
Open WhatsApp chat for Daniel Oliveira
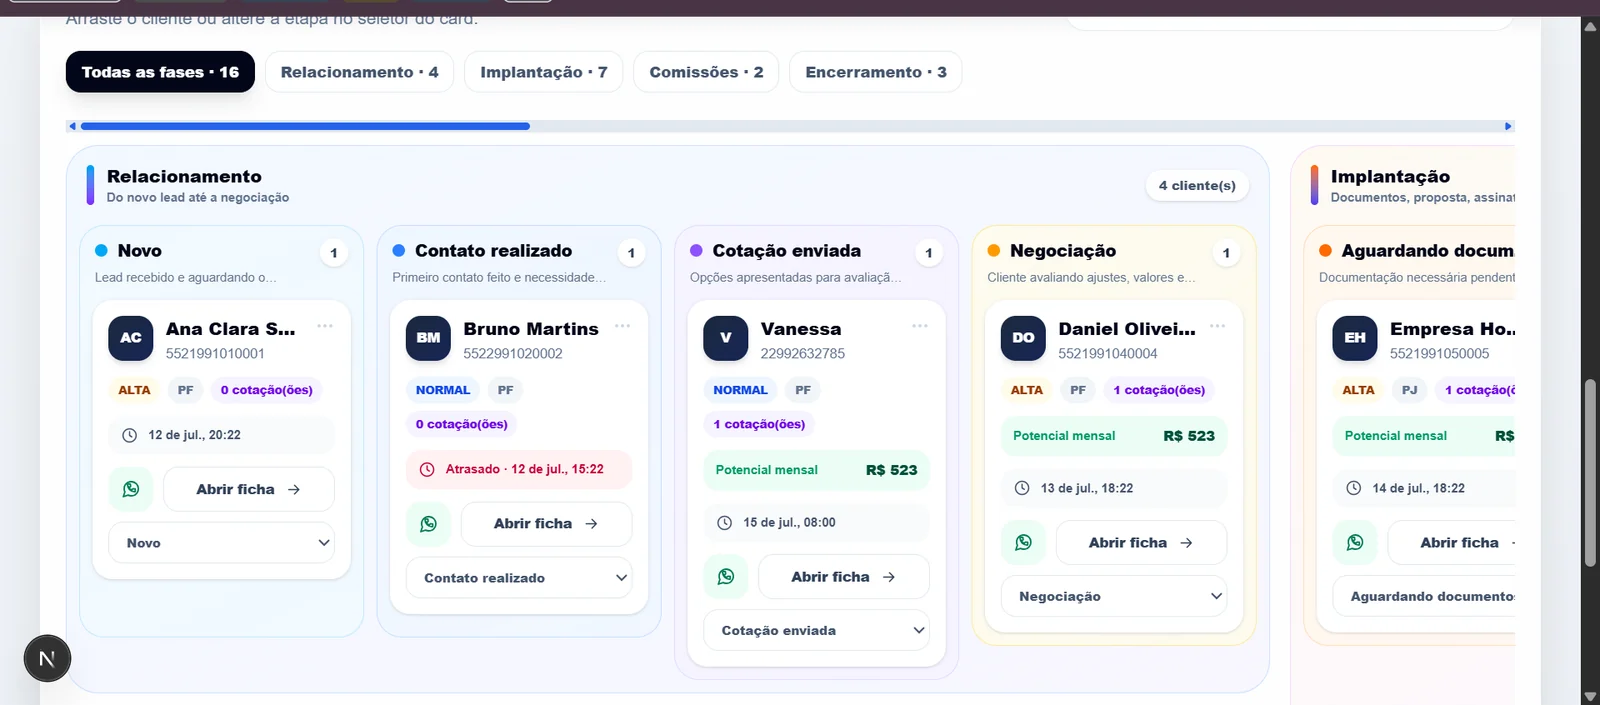pyautogui.click(x=1023, y=542)
